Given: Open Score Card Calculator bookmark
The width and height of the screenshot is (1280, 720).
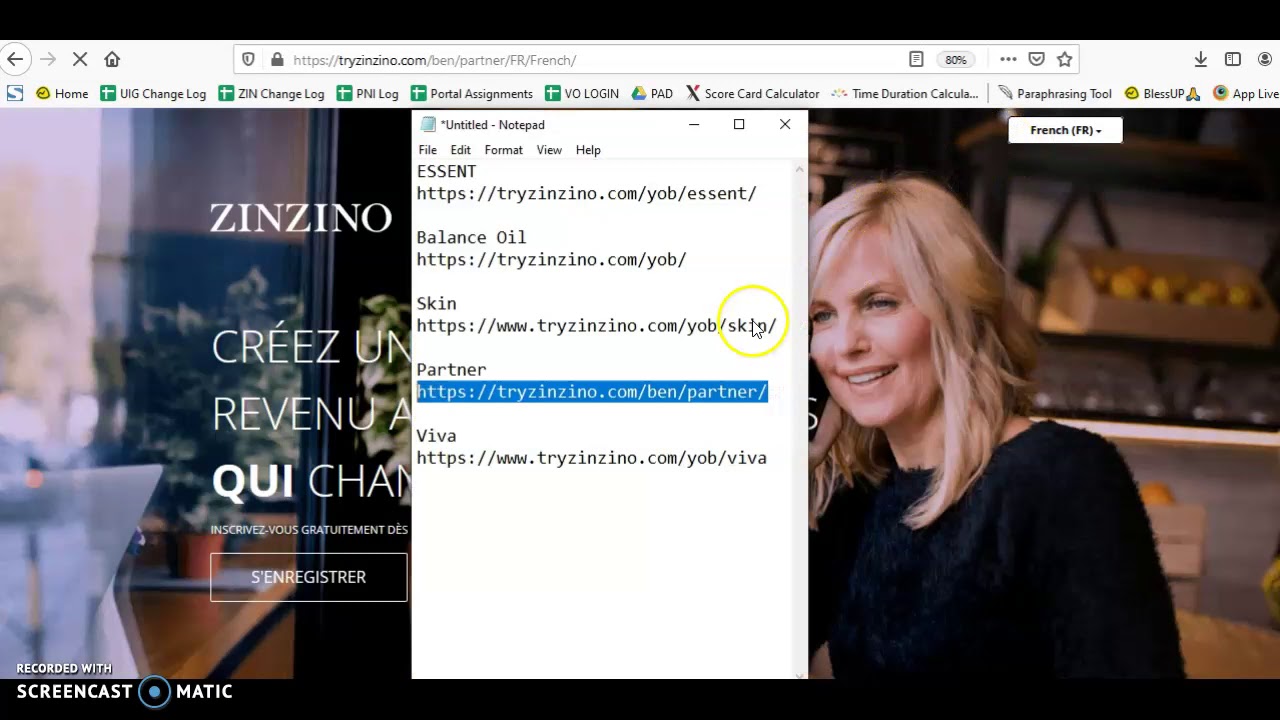Looking at the screenshot, I should tap(752, 94).
